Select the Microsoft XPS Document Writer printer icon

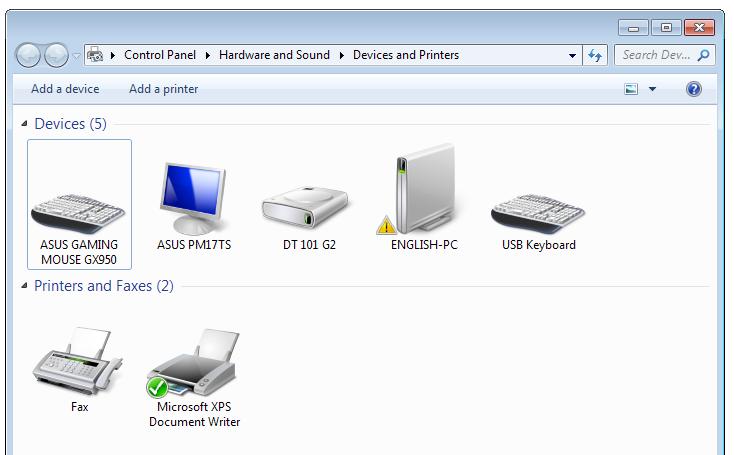click(194, 362)
